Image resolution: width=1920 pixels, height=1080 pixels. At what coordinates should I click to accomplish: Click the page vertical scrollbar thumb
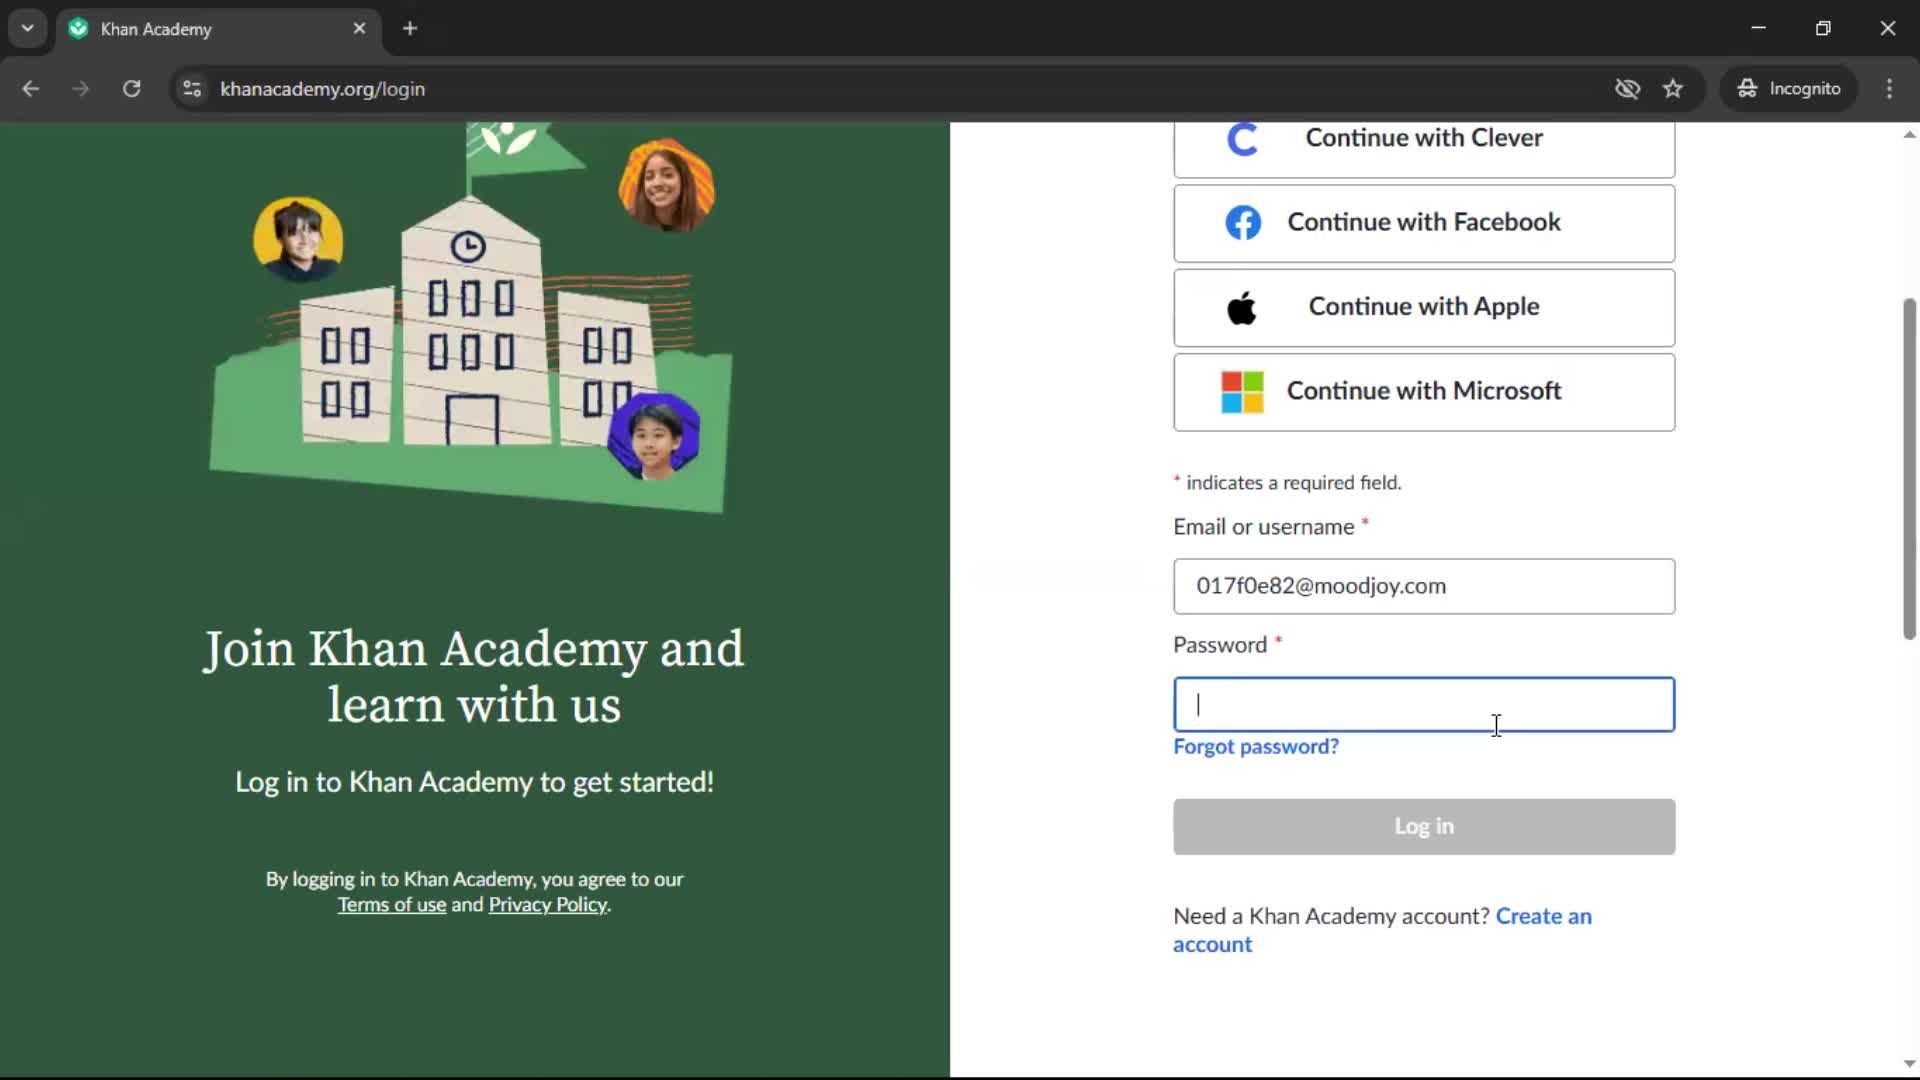(x=1909, y=468)
